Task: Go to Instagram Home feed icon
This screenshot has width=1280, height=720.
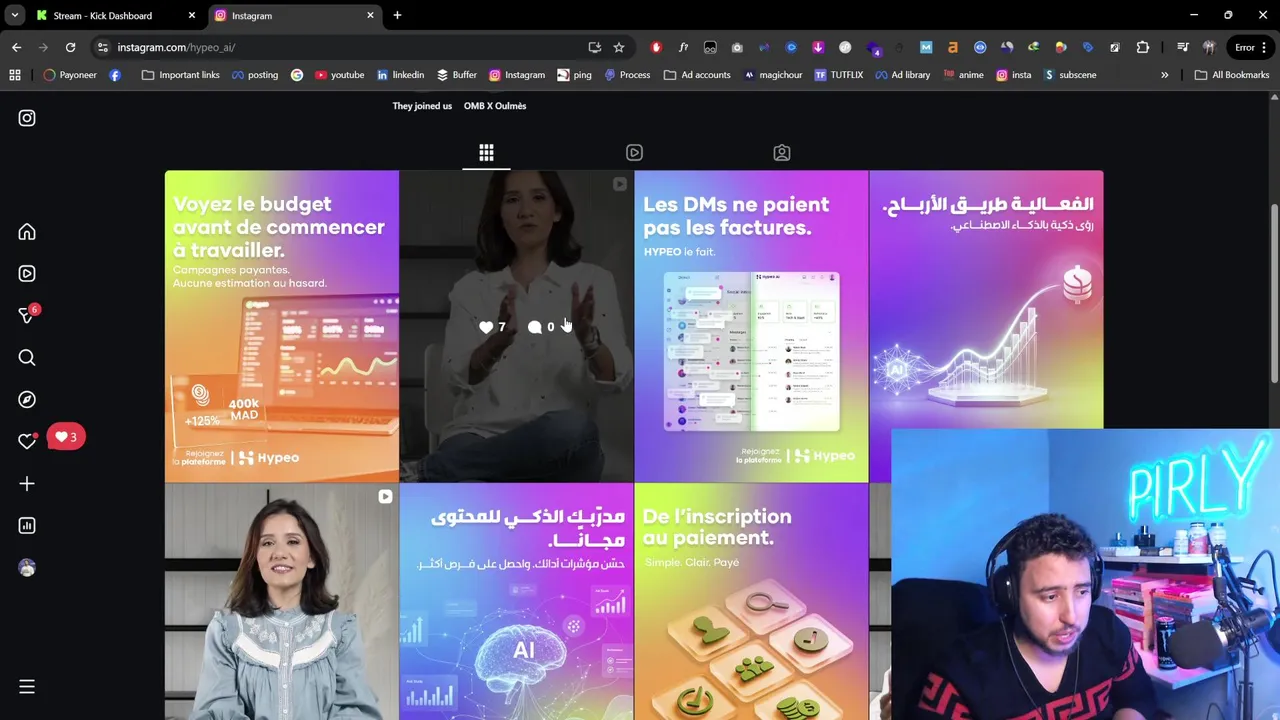Action: (x=27, y=232)
